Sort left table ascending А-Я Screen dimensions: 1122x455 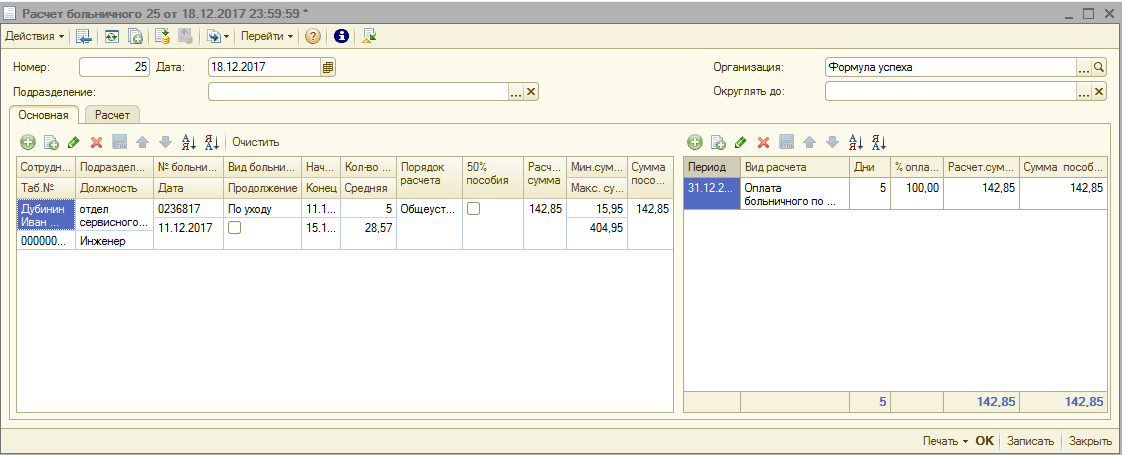[x=189, y=143]
